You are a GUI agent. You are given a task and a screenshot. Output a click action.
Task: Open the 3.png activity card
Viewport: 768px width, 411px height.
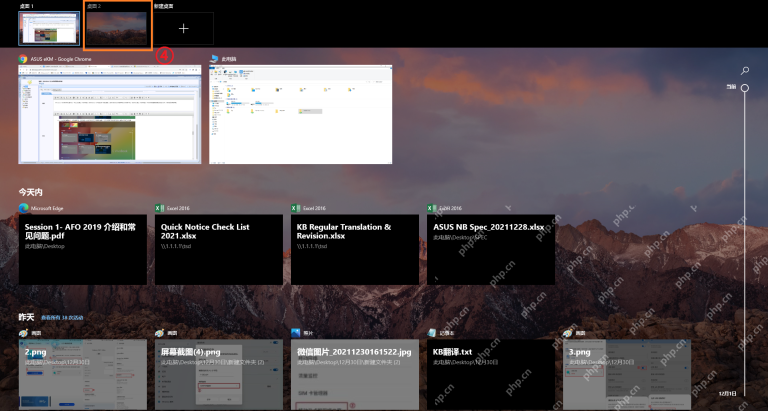[x=627, y=375]
